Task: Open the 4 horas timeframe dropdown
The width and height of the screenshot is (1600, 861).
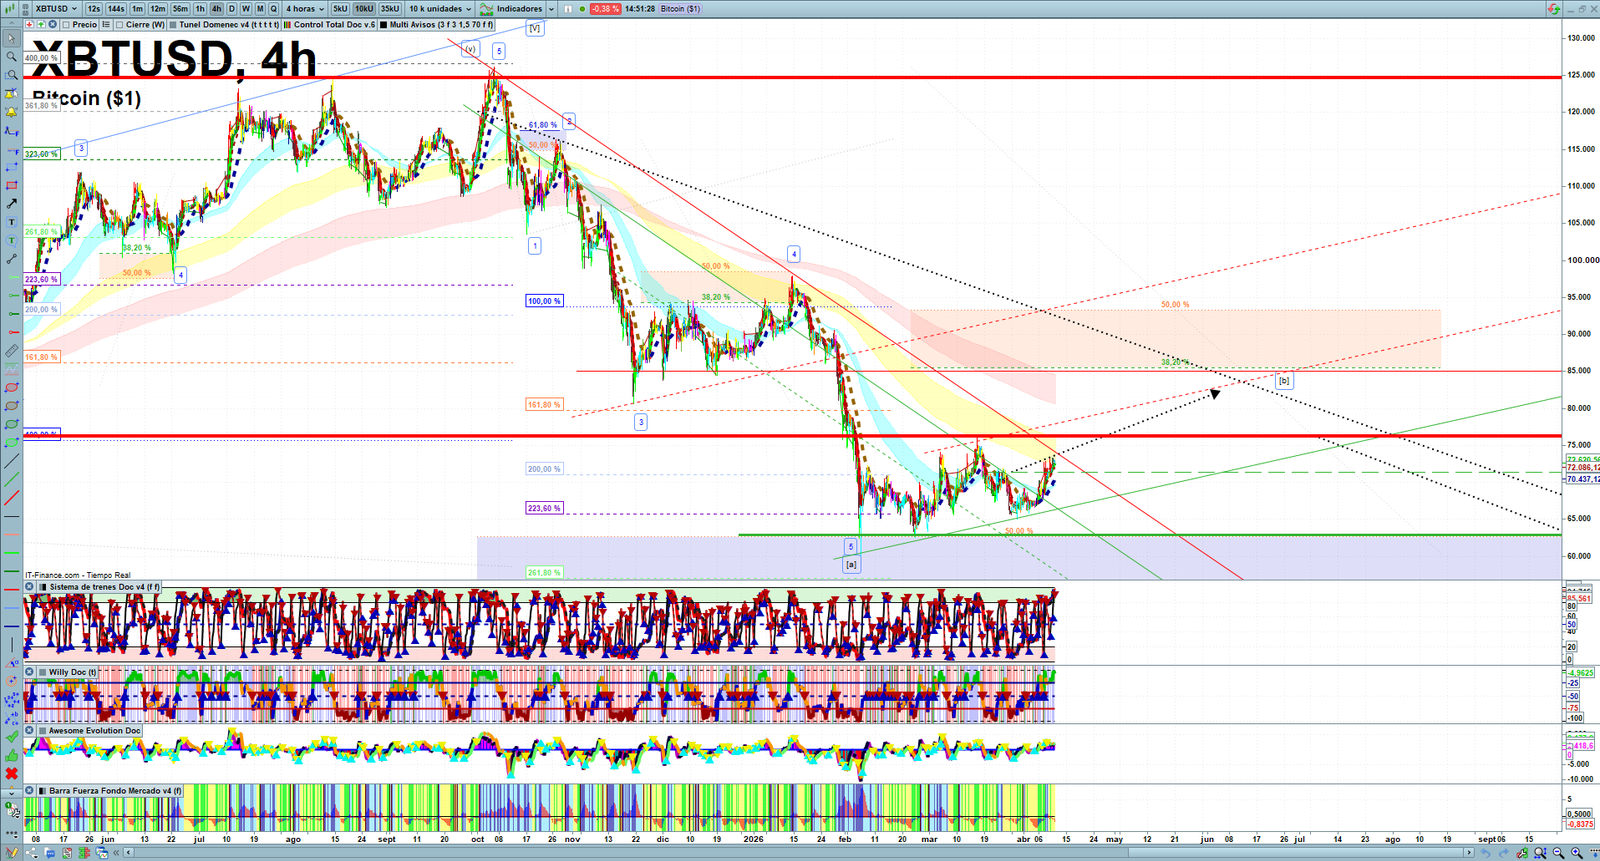Action: pyautogui.click(x=305, y=9)
